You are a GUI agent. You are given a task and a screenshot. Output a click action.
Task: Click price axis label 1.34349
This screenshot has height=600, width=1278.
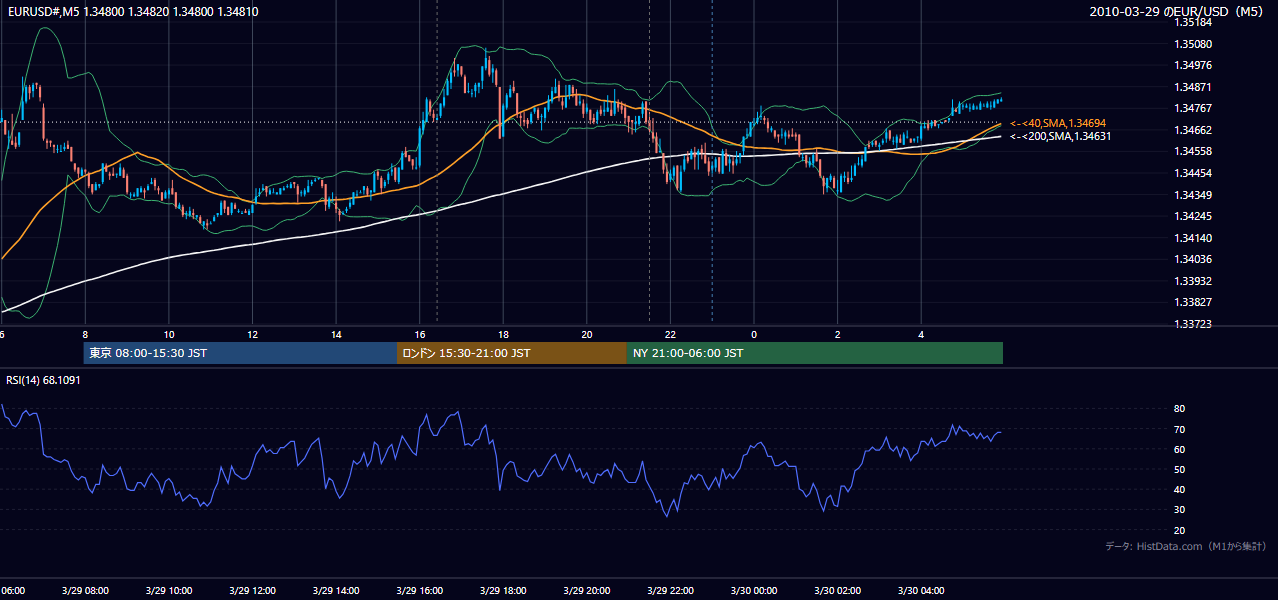(1193, 195)
